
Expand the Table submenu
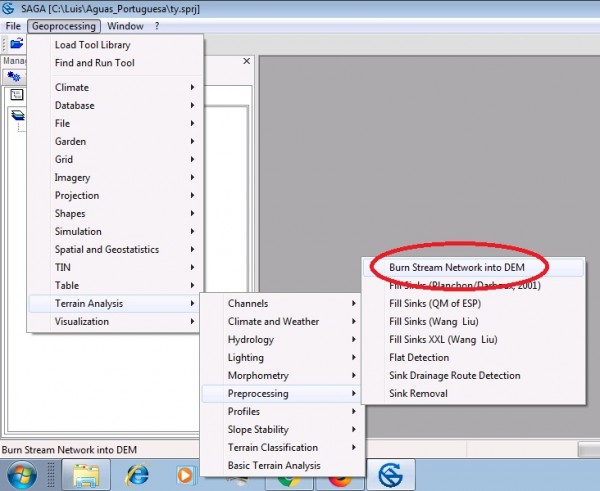click(x=115, y=285)
